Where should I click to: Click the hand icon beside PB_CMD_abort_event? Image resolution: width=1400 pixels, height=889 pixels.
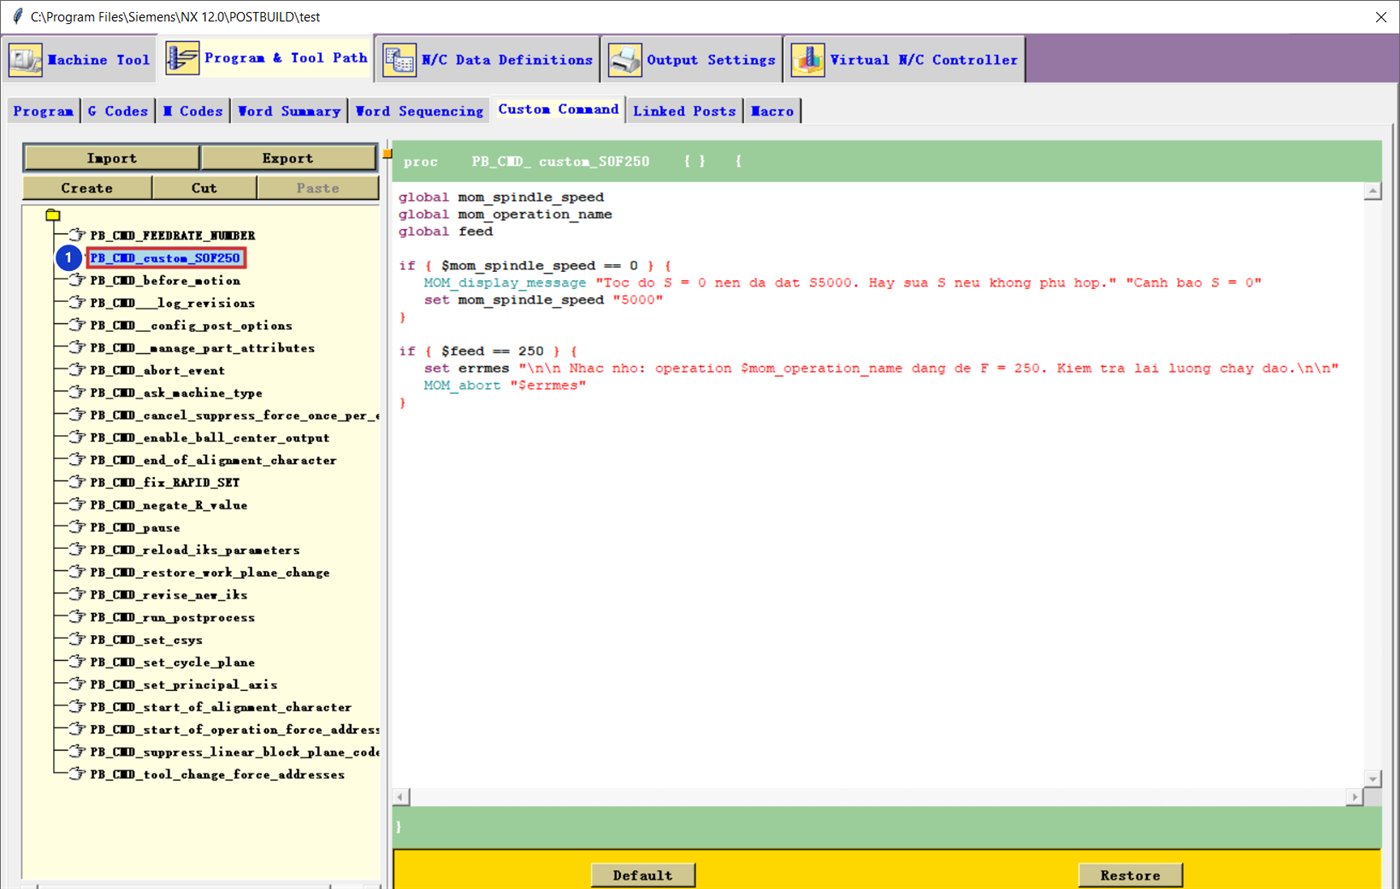tap(77, 371)
